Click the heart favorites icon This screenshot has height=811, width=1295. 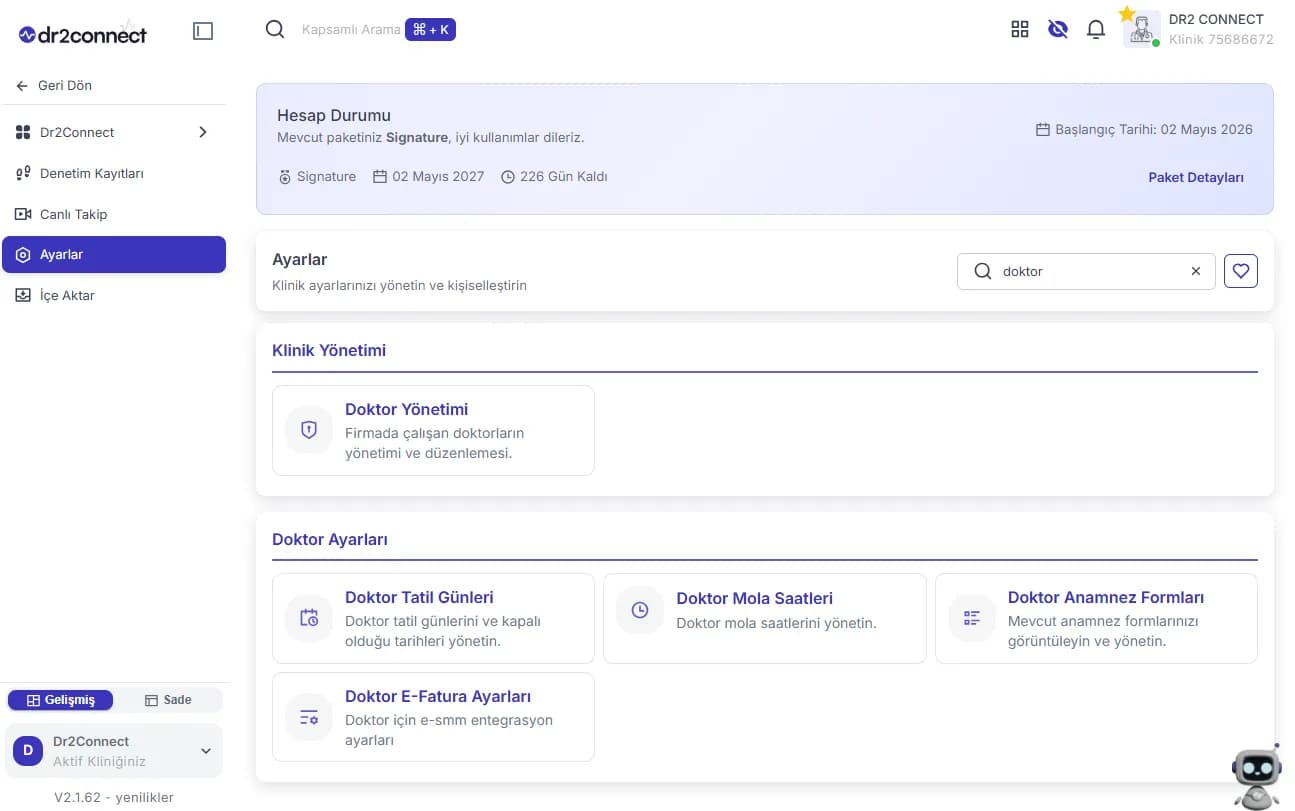point(1241,271)
